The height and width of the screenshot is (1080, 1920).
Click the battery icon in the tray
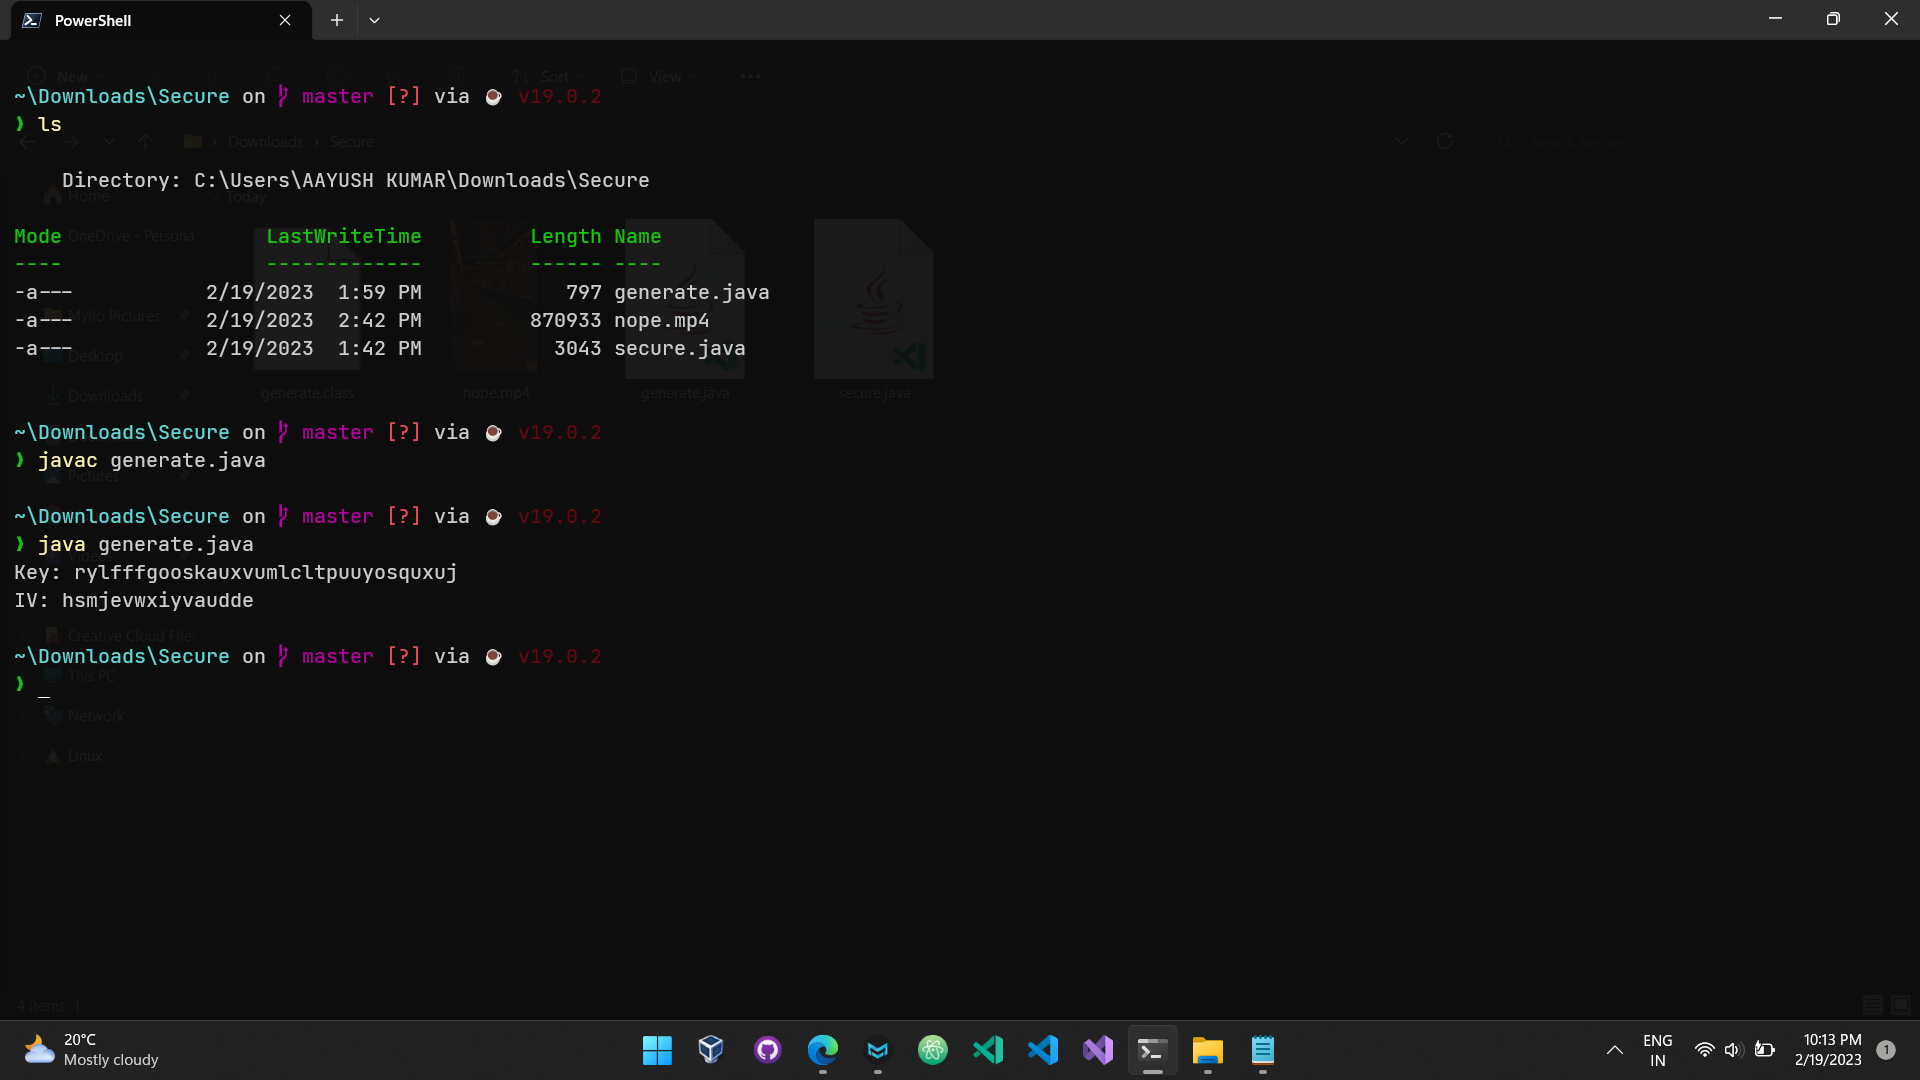(1765, 1050)
